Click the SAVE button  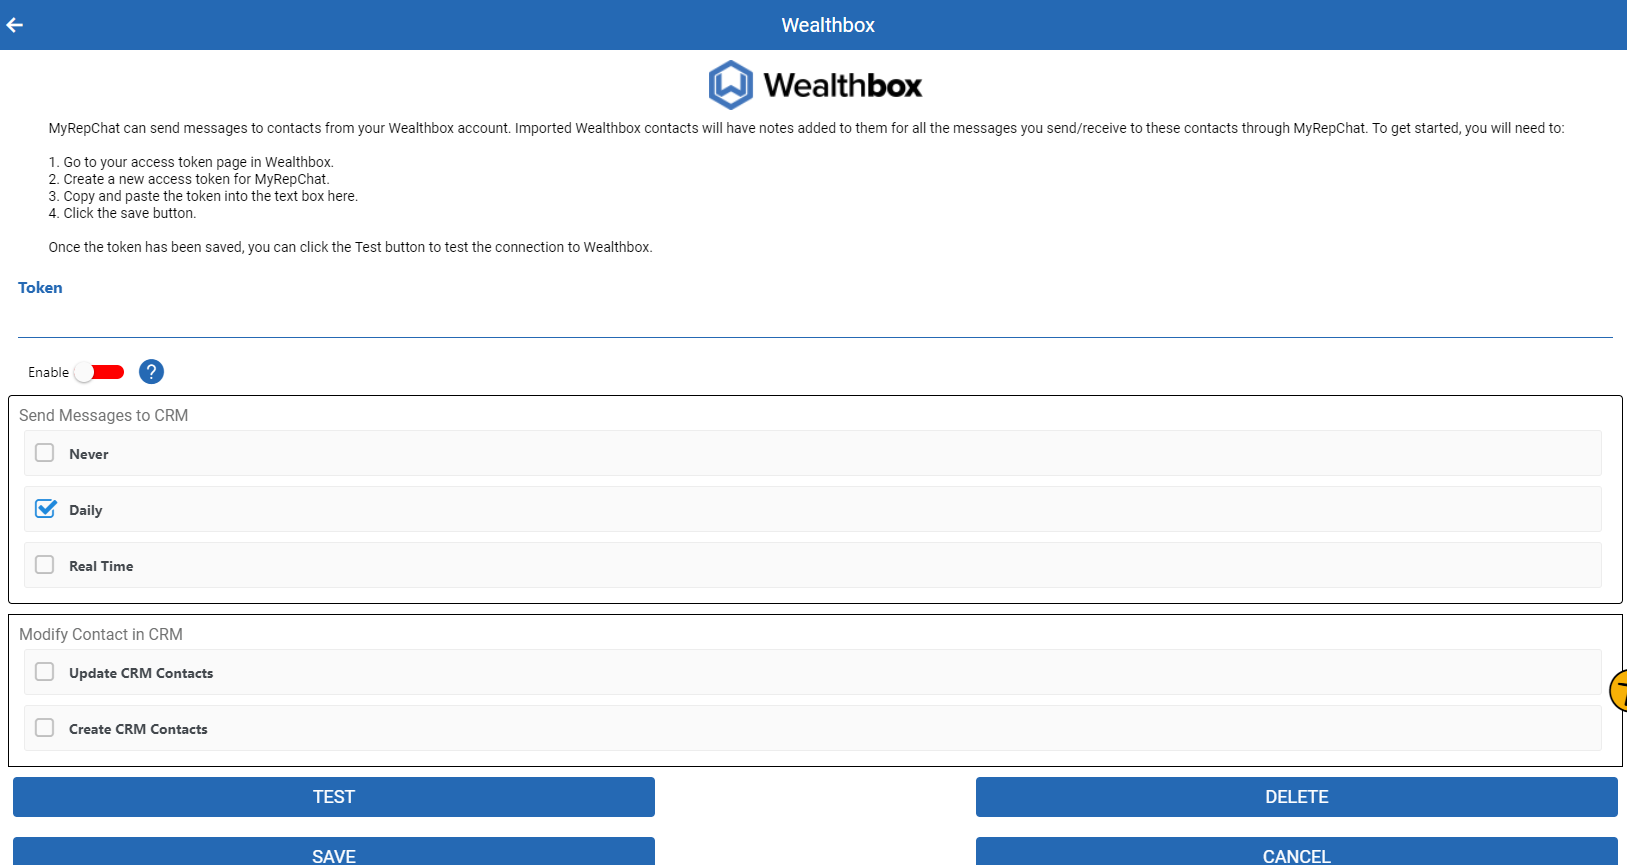point(333,853)
